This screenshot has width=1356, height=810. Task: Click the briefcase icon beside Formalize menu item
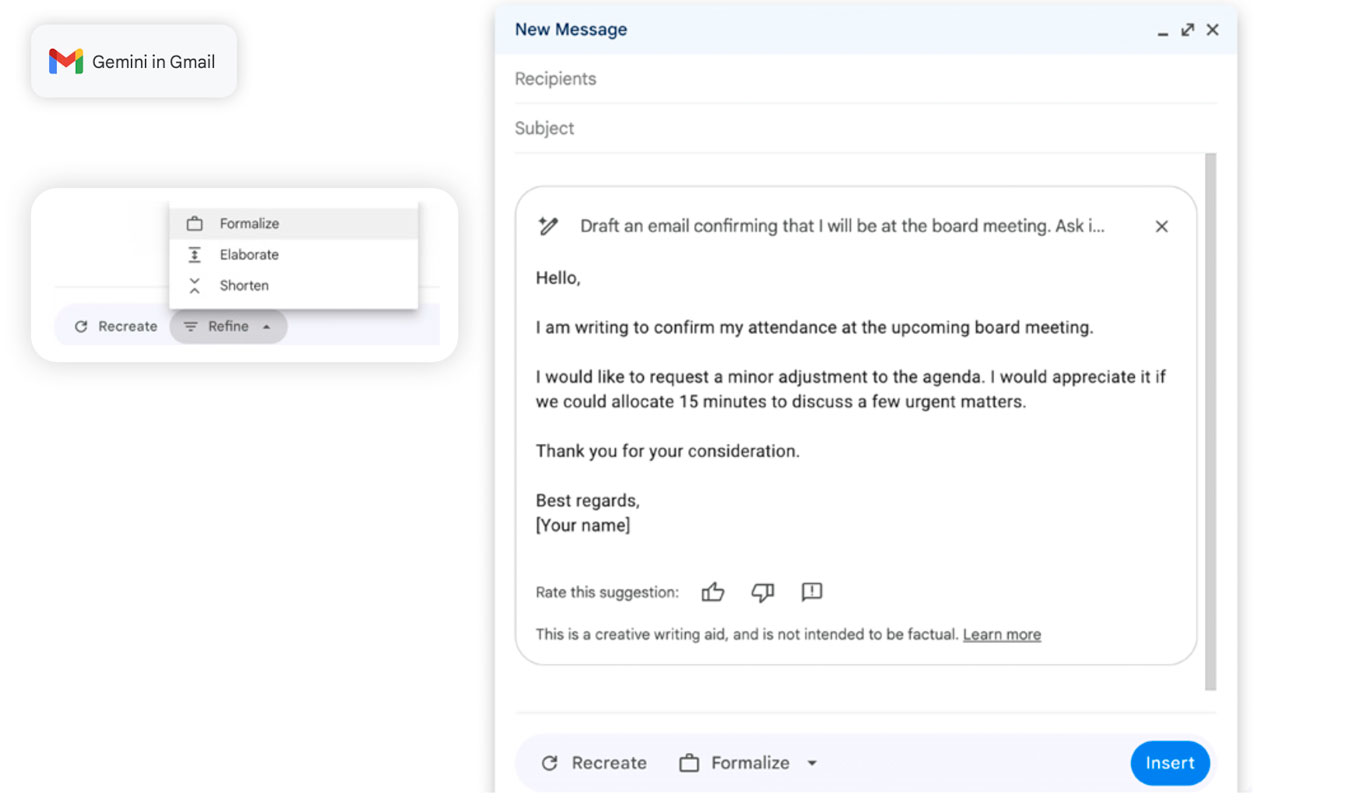point(195,224)
